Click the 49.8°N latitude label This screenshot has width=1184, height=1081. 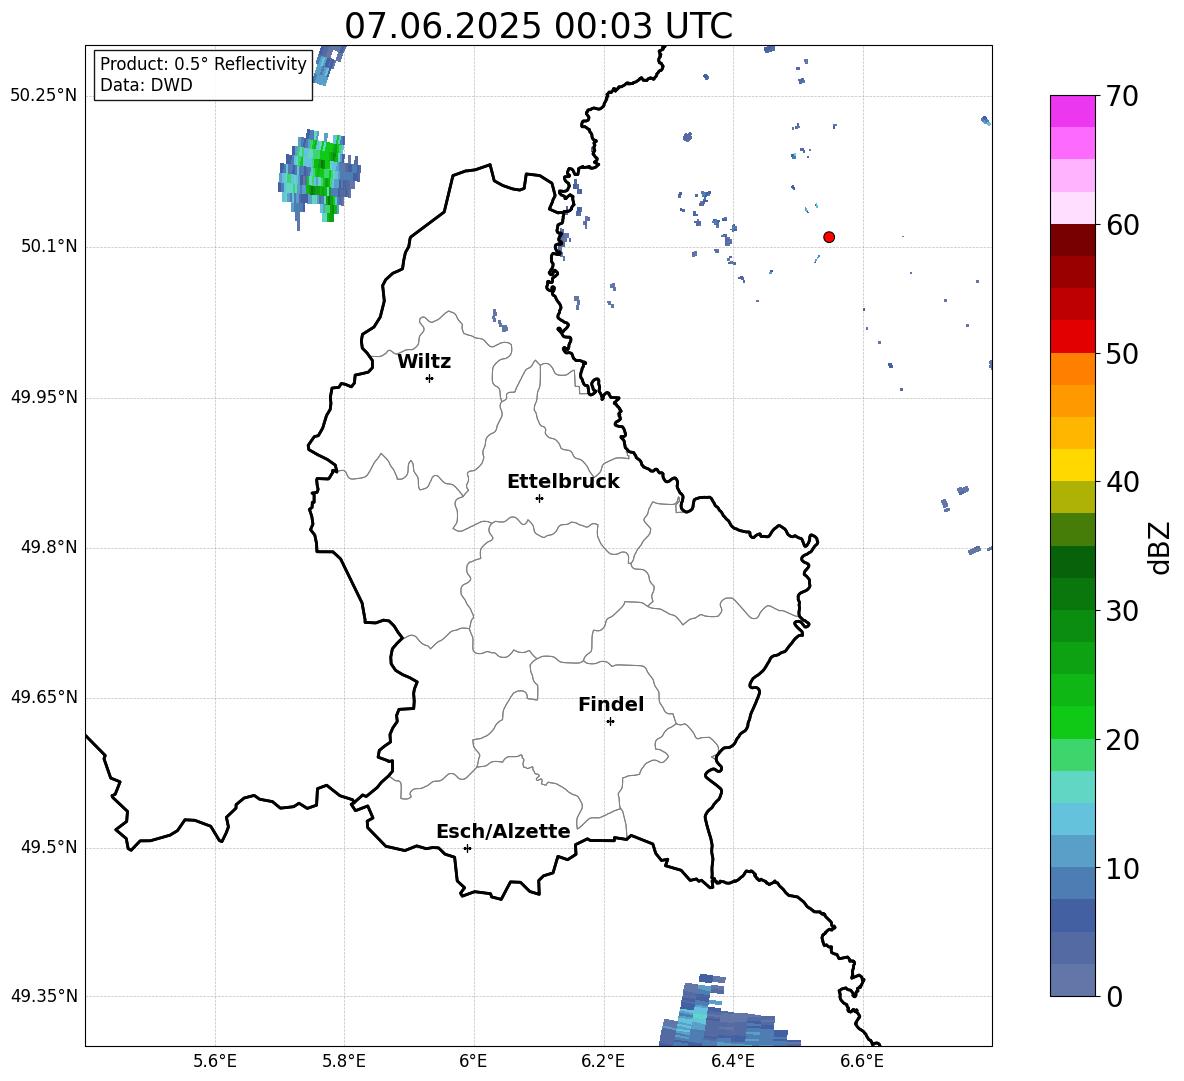point(48,547)
